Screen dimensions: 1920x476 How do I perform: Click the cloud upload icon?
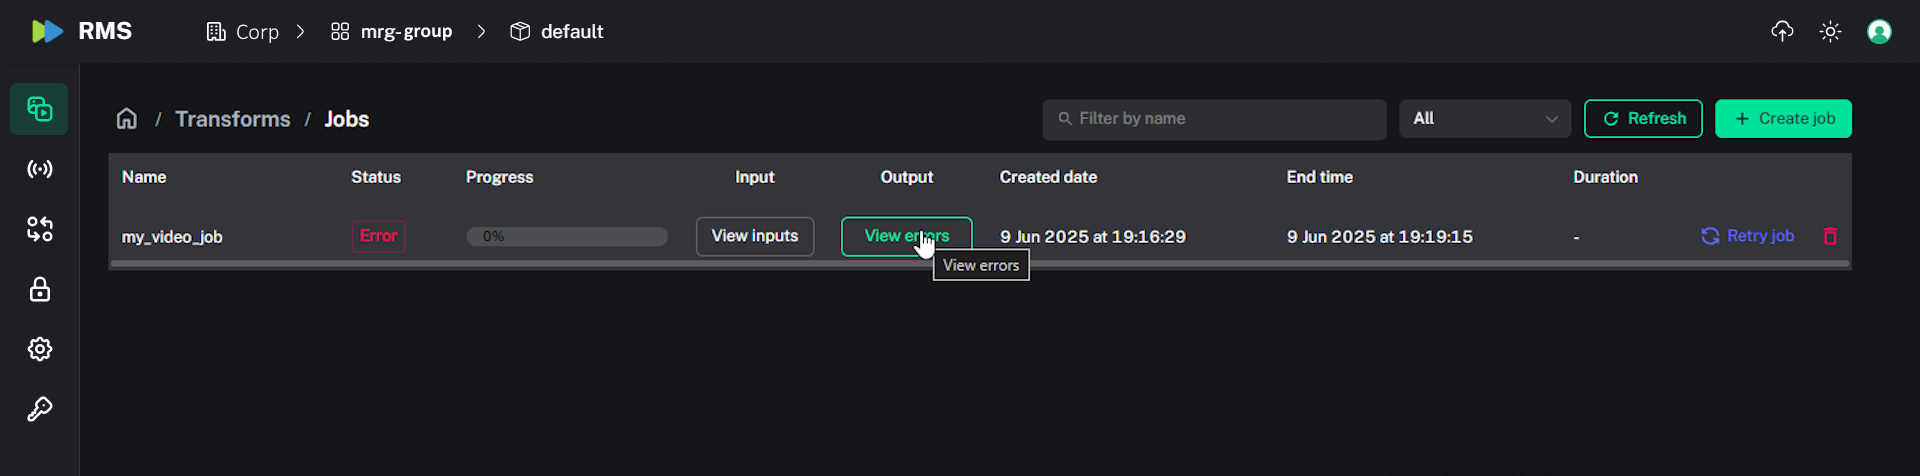coord(1782,31)
